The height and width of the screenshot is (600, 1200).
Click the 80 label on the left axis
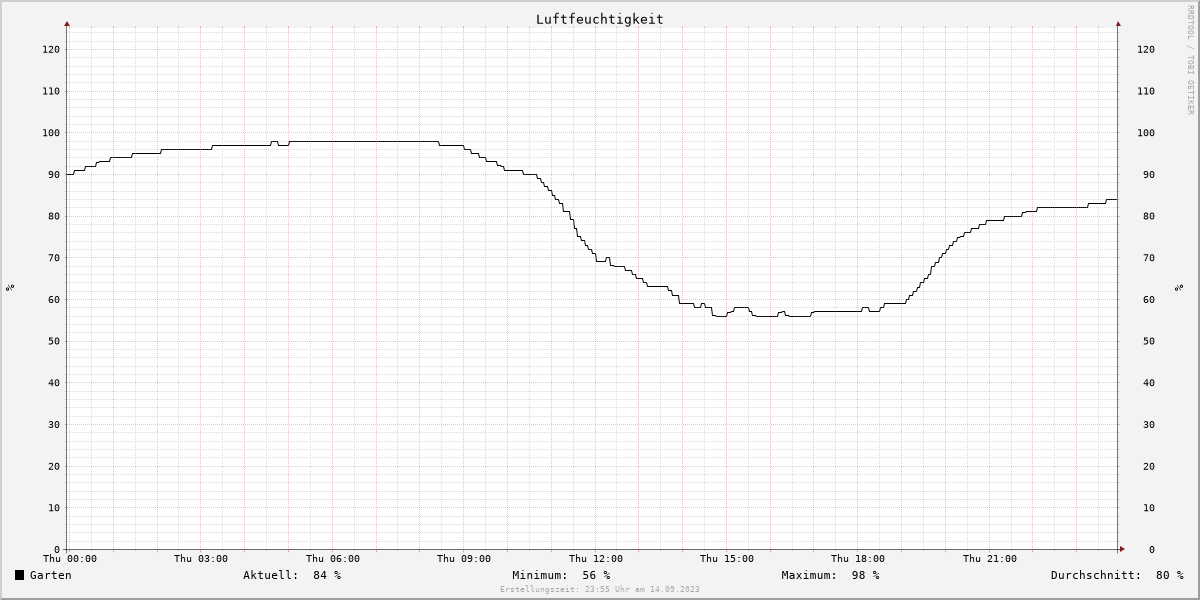[x=54, y=216]
